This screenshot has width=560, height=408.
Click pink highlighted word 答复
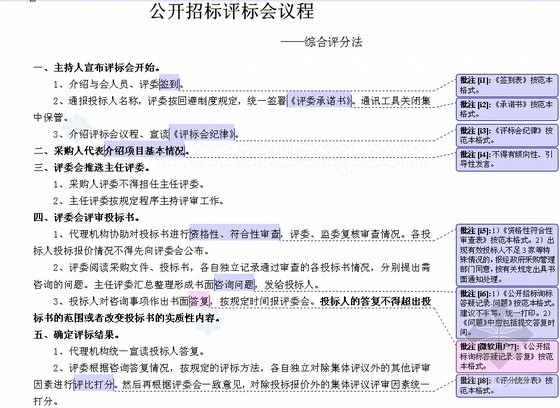click(199, 301)
